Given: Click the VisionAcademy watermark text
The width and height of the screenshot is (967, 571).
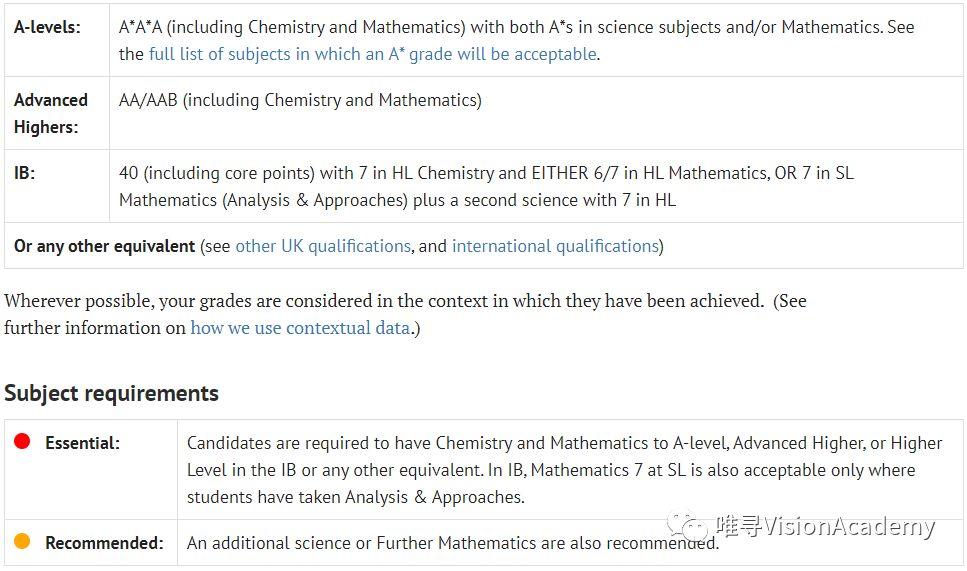Looking at the screenshot, I should click(825, 527).
